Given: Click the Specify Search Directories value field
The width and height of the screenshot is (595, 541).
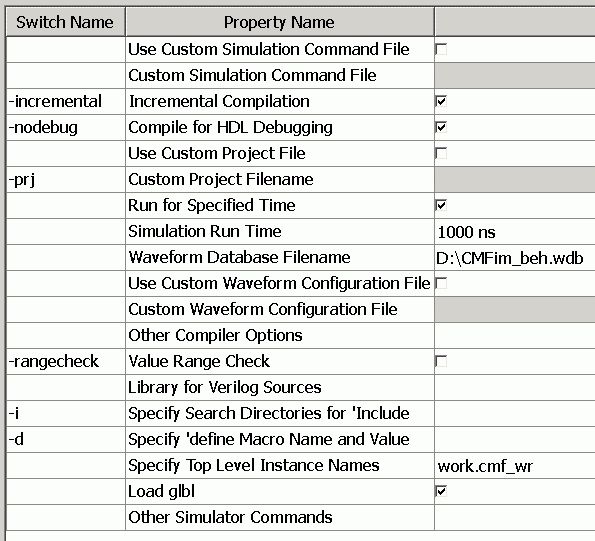Looking at the screenshot, I should click(515, 413).
